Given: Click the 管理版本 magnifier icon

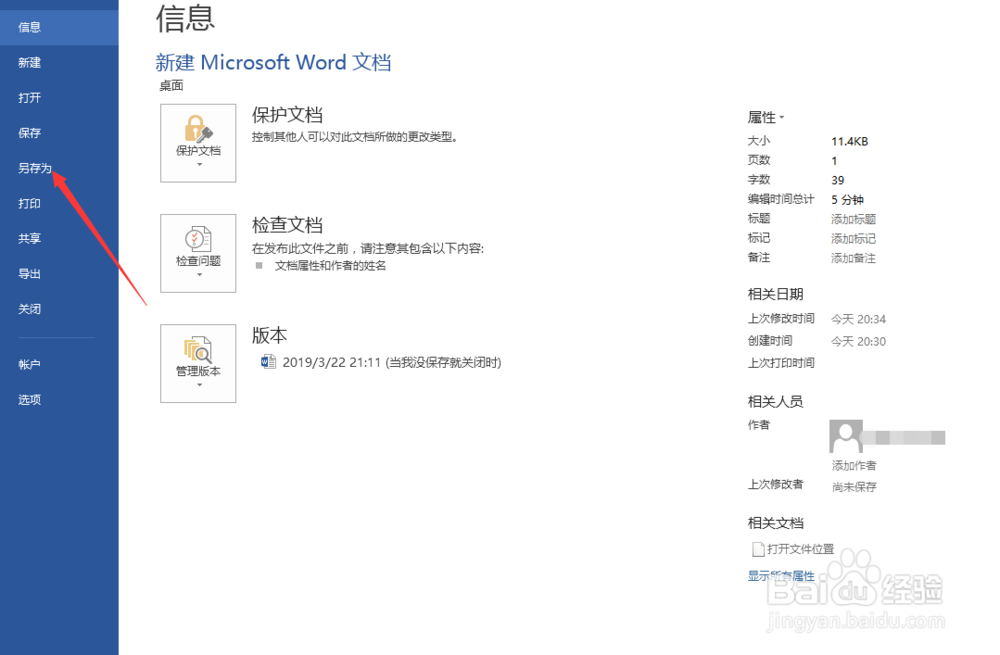Looking at the screenshot, I should coord(198,349).
